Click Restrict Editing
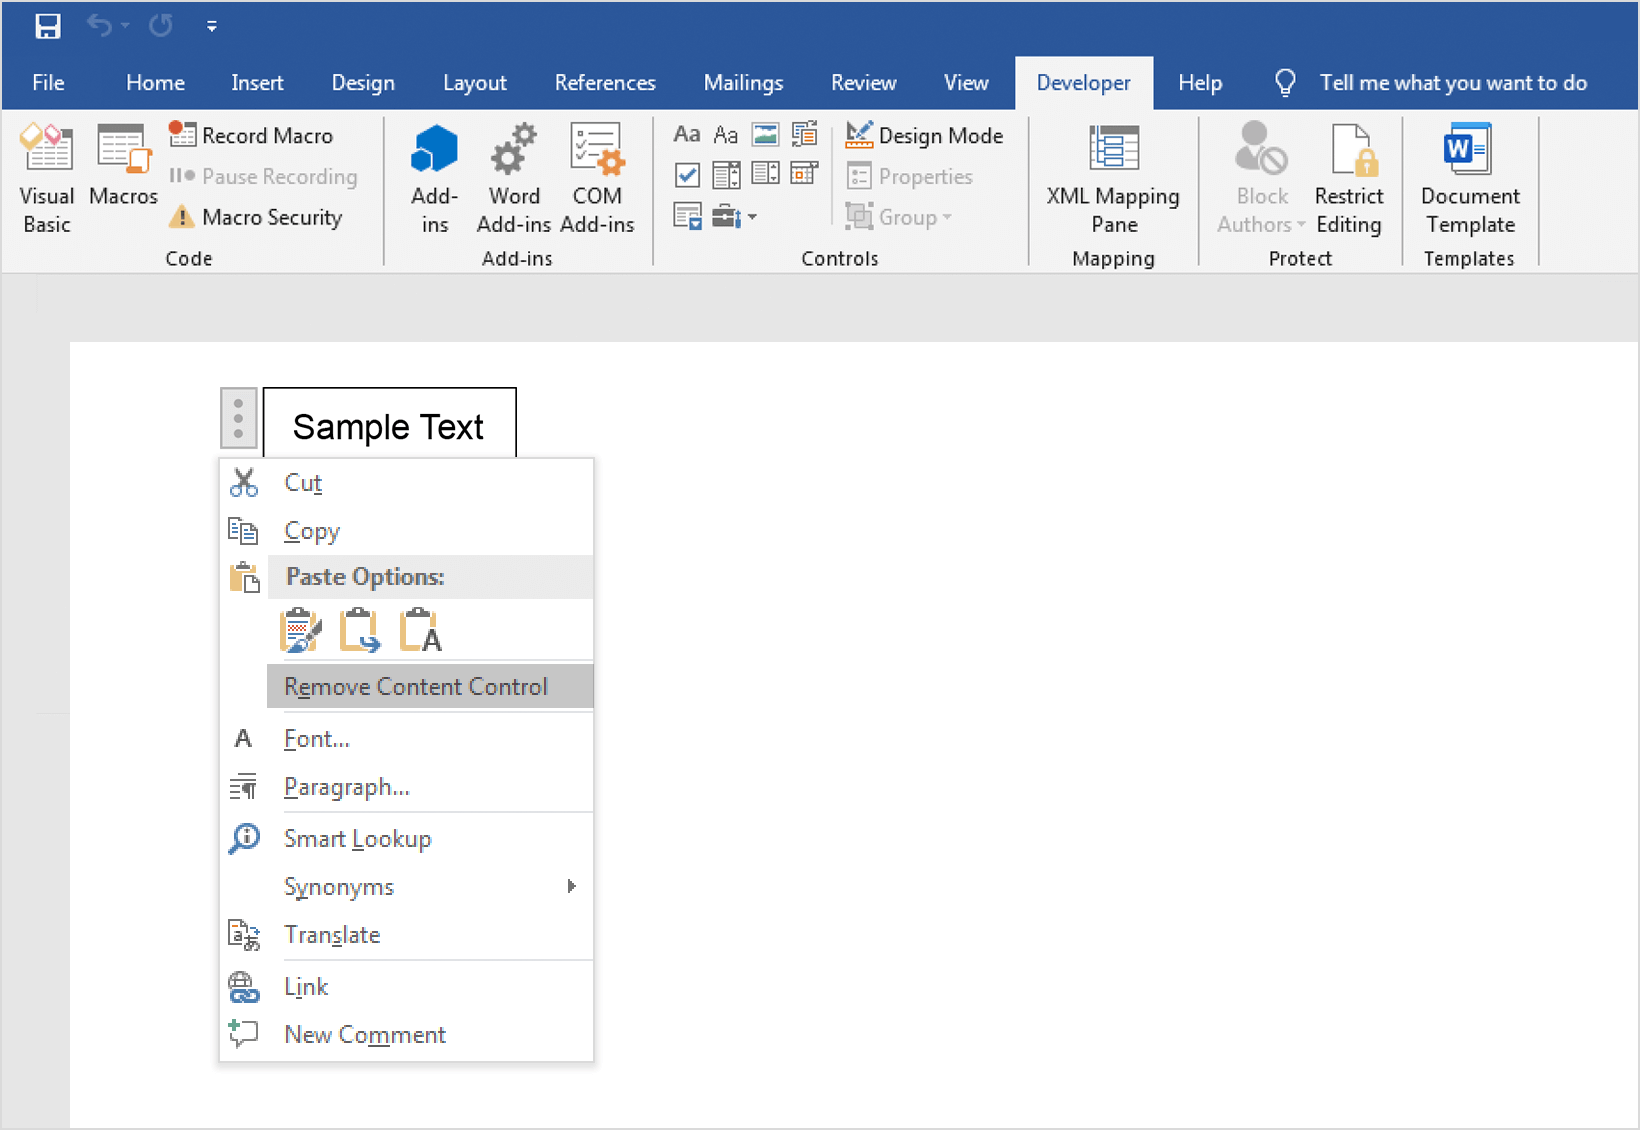The image size is (1640, 1130). (x=1349, y=180)
